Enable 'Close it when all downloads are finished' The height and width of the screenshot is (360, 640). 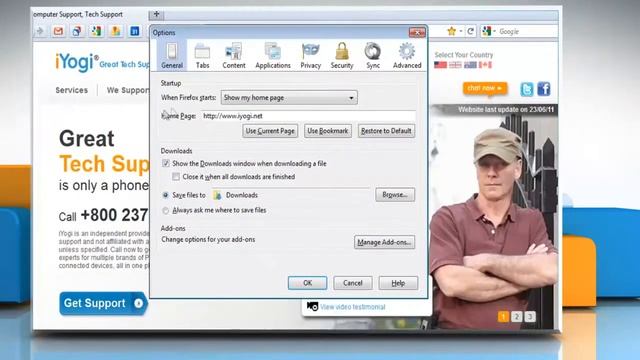pyautogui.click(x=176, y=177)
